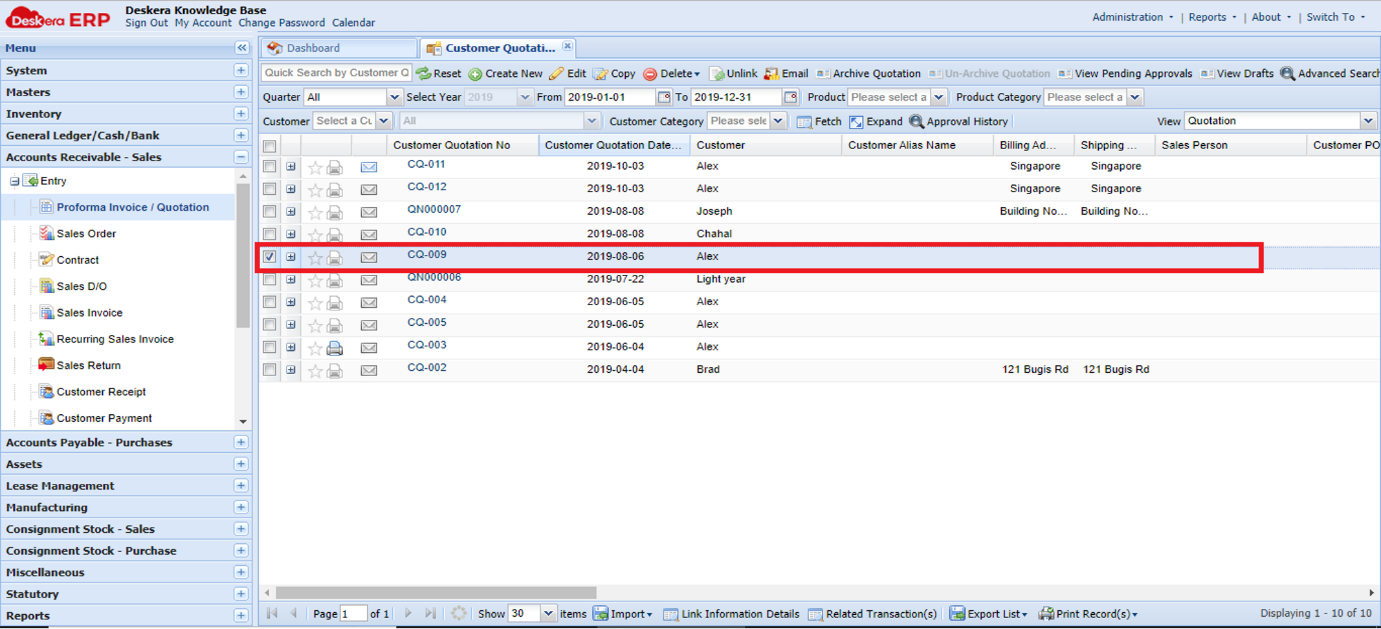The height and width of the screenshot is (629, 1381).
Task: Click the Expand button in filter bar
Action: coord(876,122)
